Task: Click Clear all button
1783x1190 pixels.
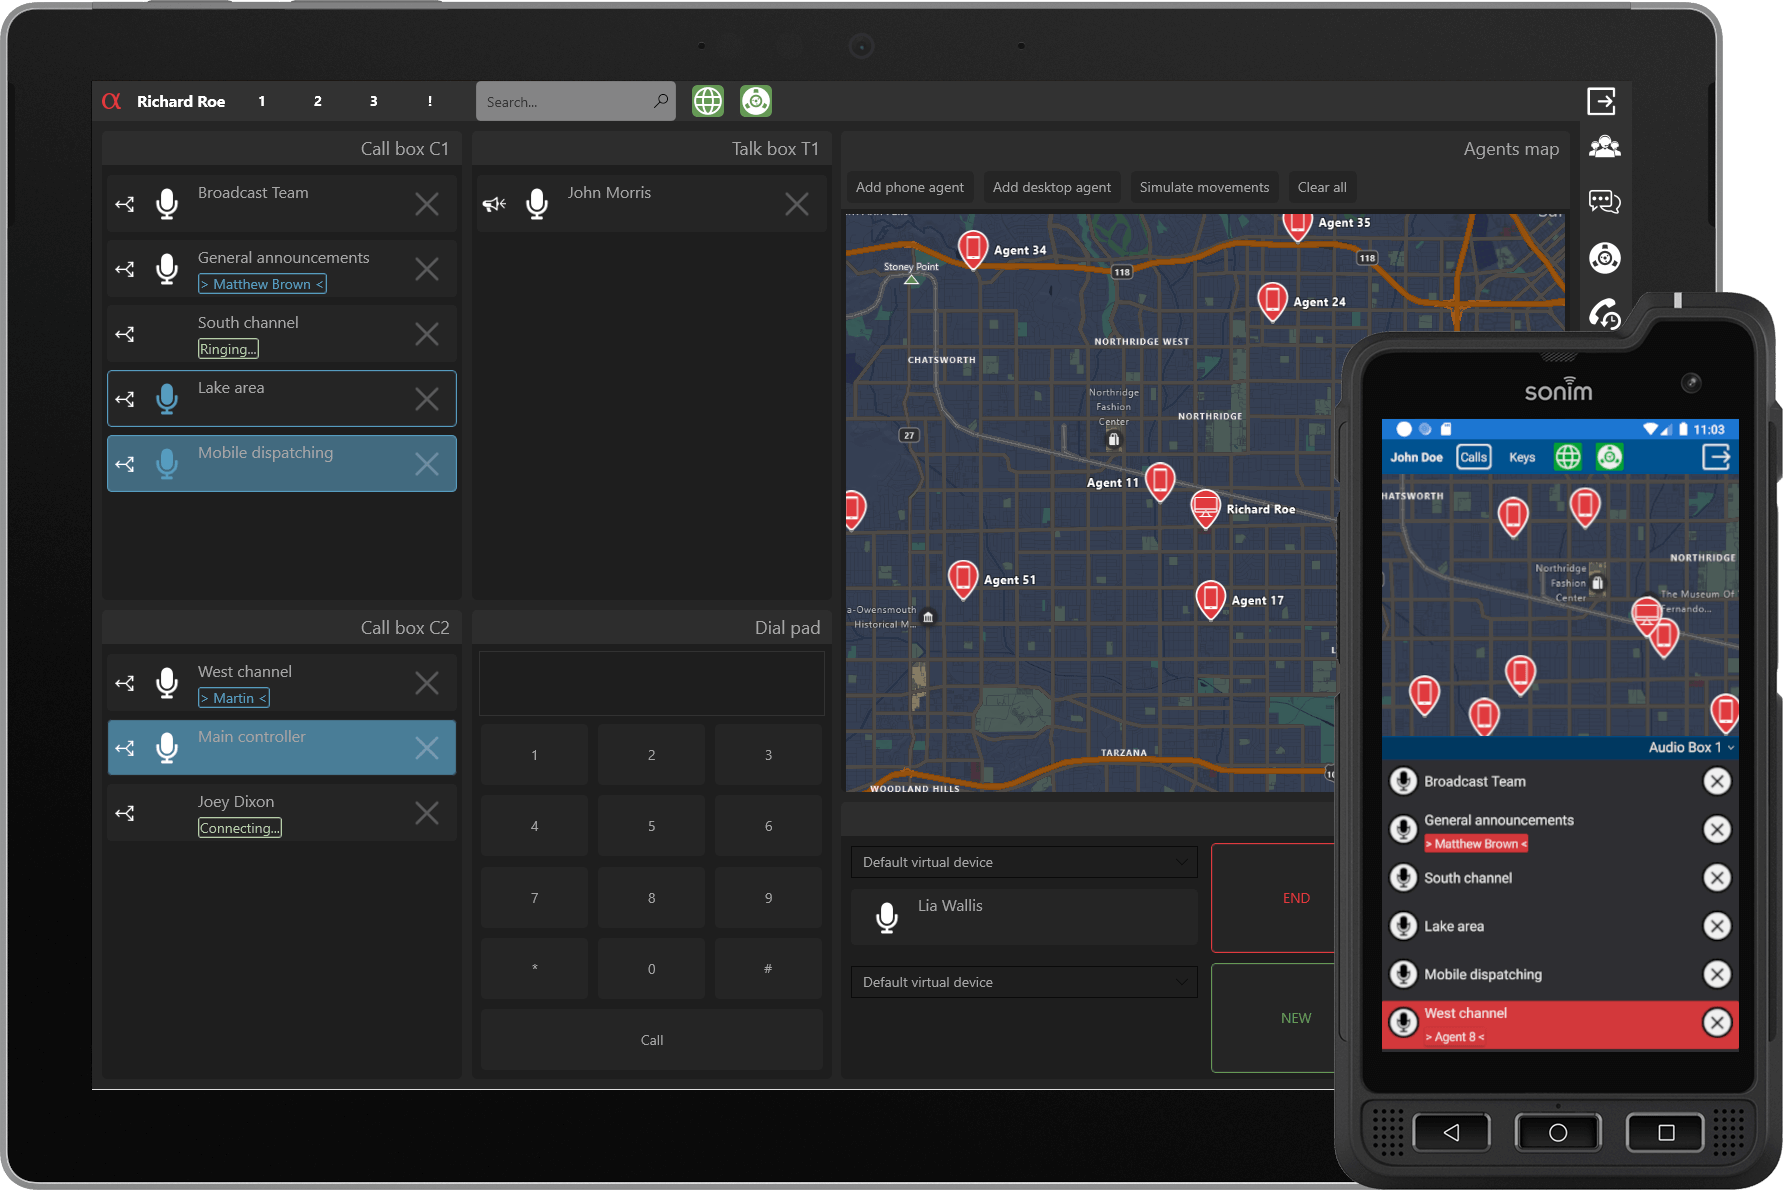Action: click(x=1322, y=187)
